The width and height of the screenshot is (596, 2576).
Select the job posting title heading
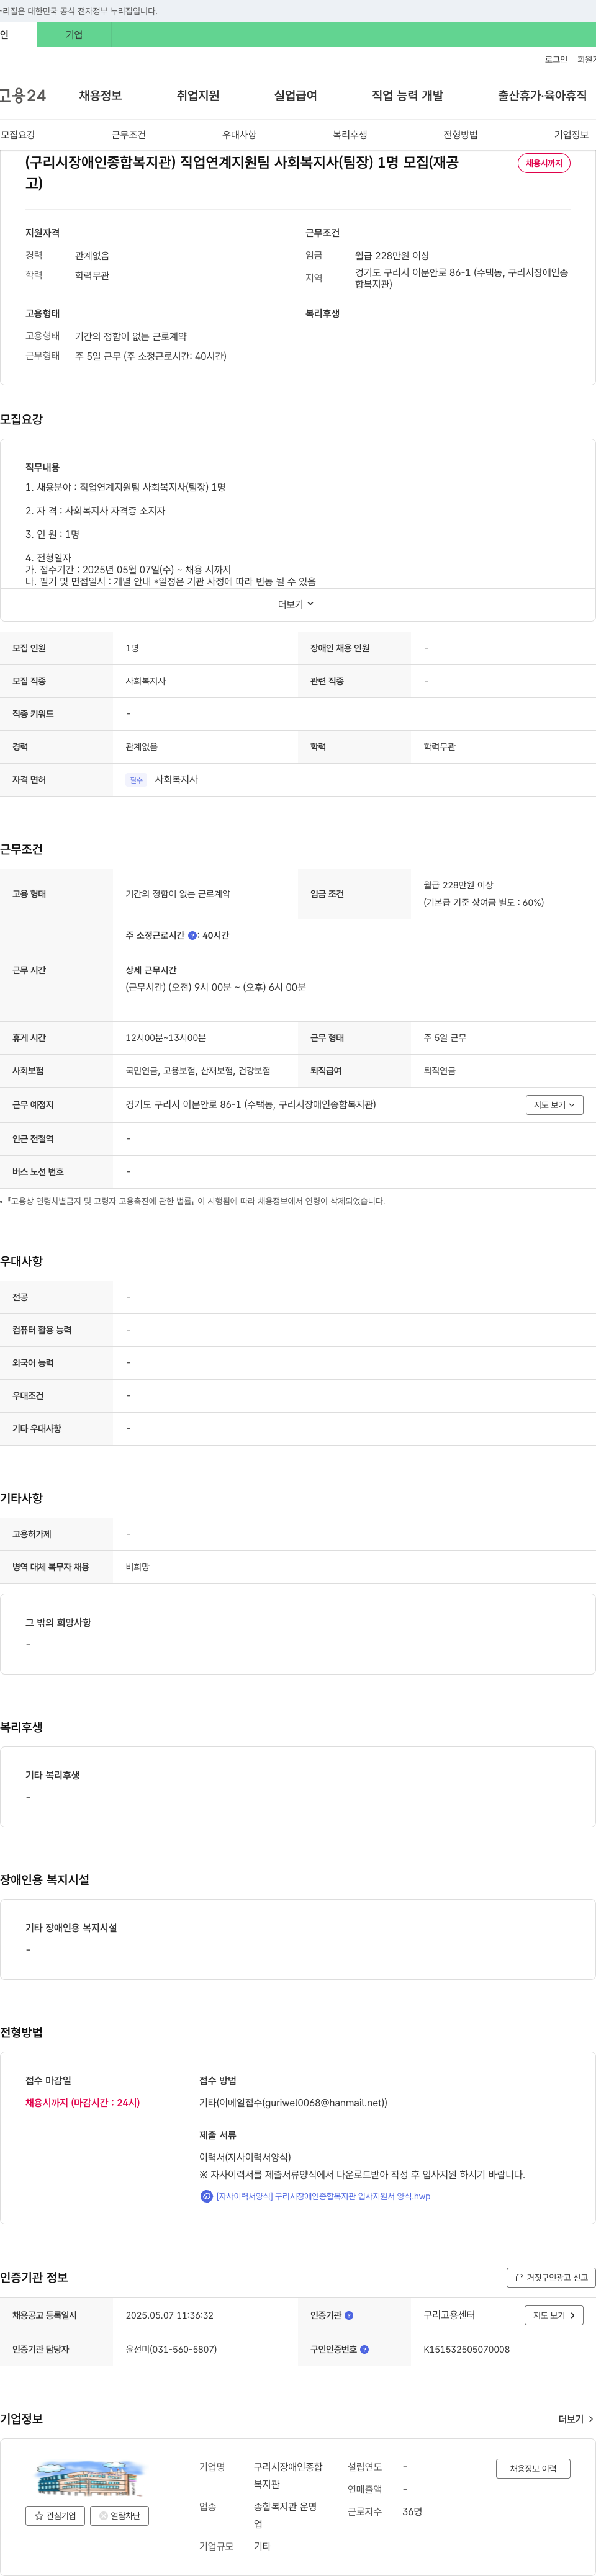pos(242,173)
